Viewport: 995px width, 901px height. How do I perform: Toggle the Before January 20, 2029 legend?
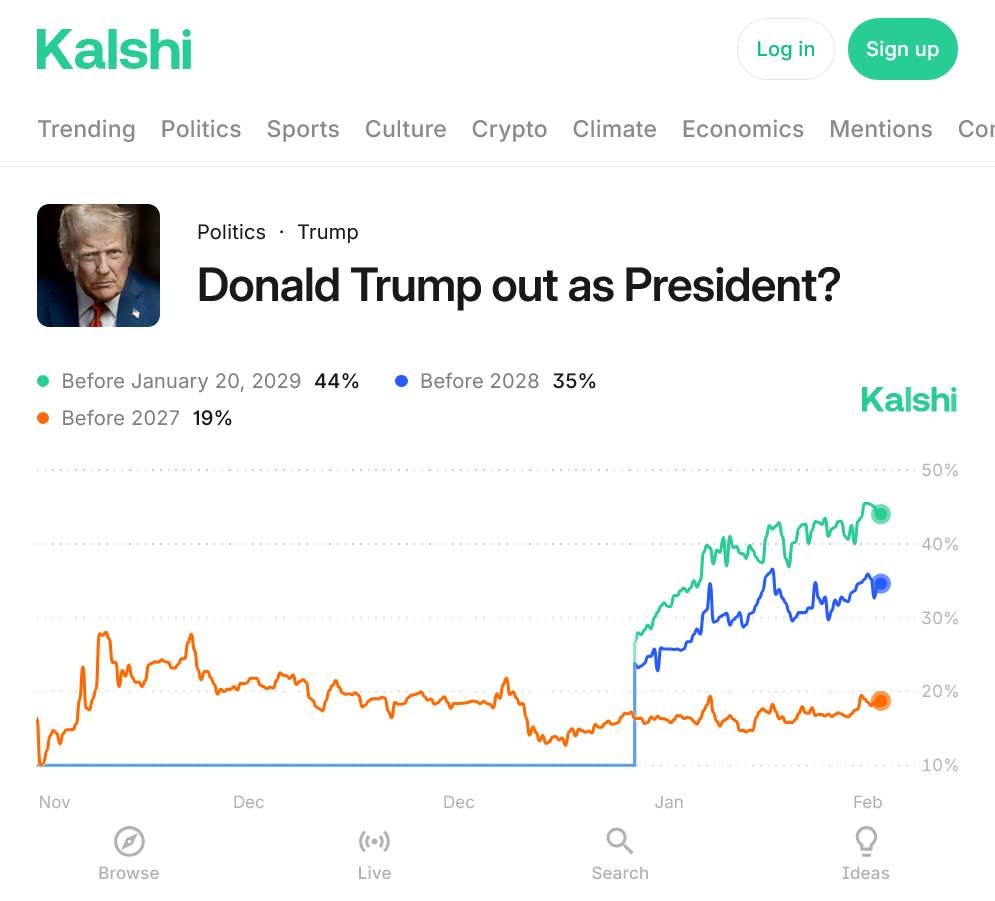pyautogui.click(x=181, y=381)
